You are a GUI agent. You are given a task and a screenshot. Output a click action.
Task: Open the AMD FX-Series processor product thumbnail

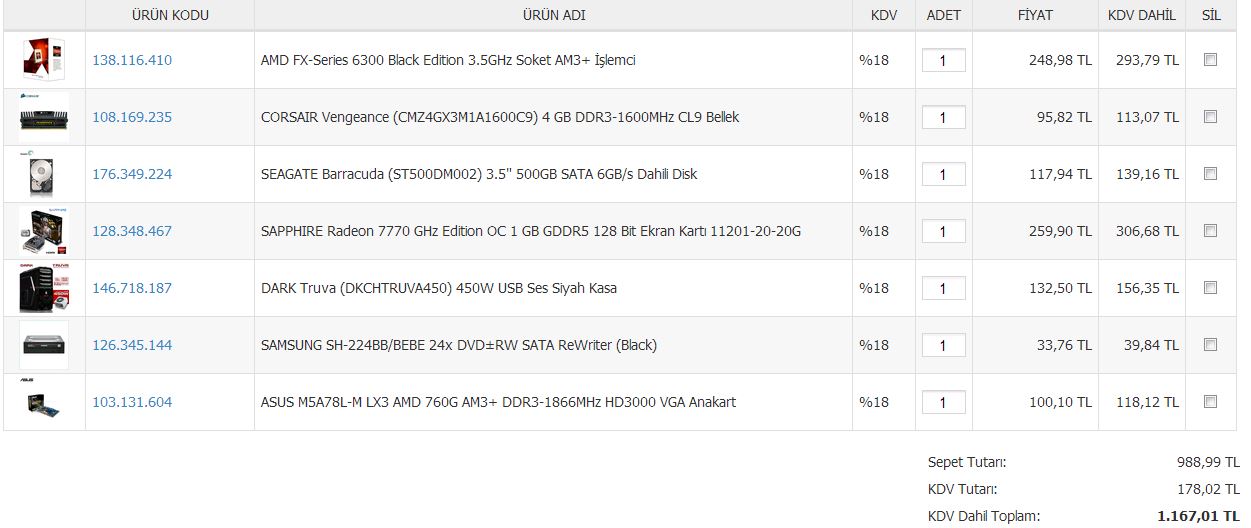click(44, 60)
